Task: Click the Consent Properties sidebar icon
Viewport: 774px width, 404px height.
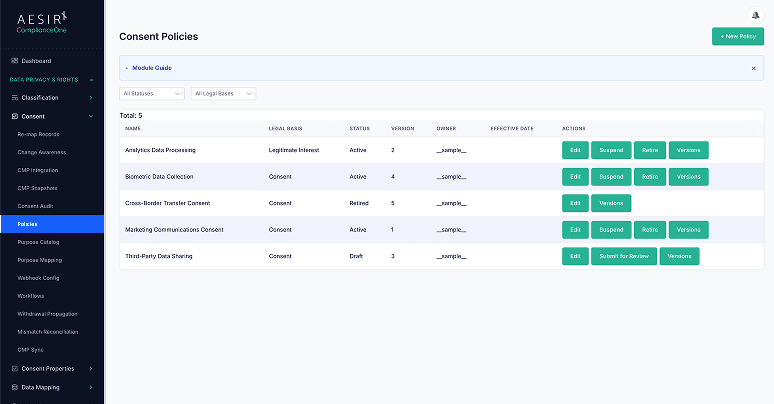Action: [14, 369]
